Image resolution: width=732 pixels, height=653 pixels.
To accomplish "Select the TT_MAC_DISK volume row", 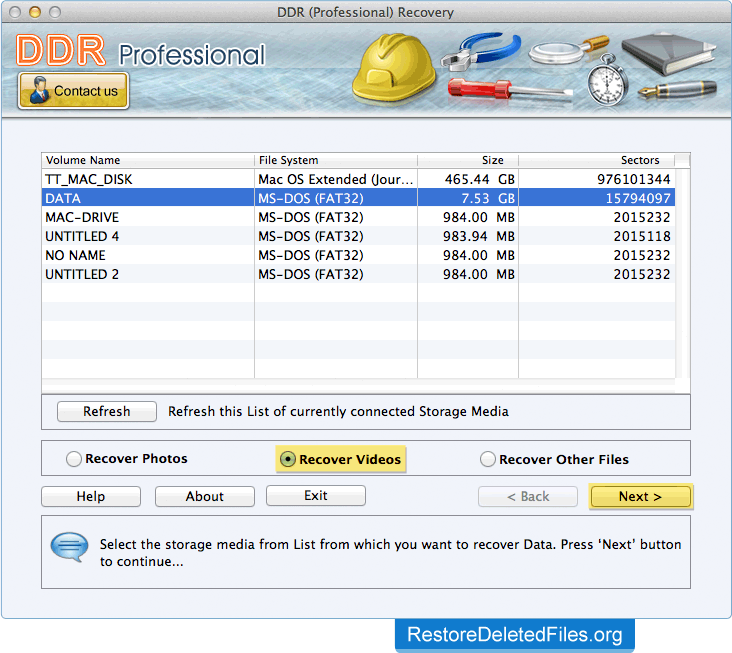I will tap(358, 179).
